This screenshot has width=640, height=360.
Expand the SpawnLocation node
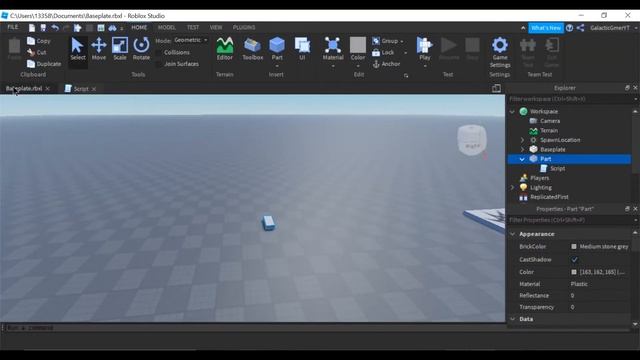coord(522,140)
